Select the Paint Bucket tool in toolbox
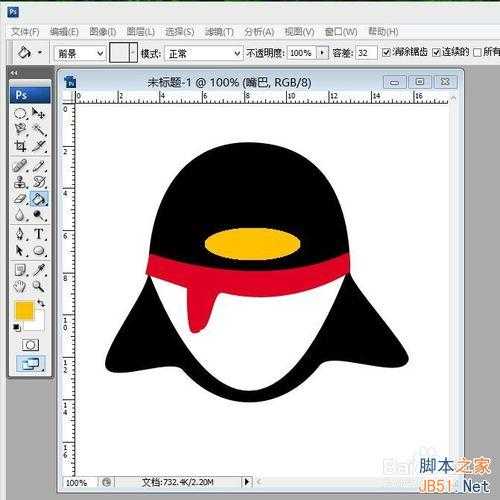 point(39,199)
